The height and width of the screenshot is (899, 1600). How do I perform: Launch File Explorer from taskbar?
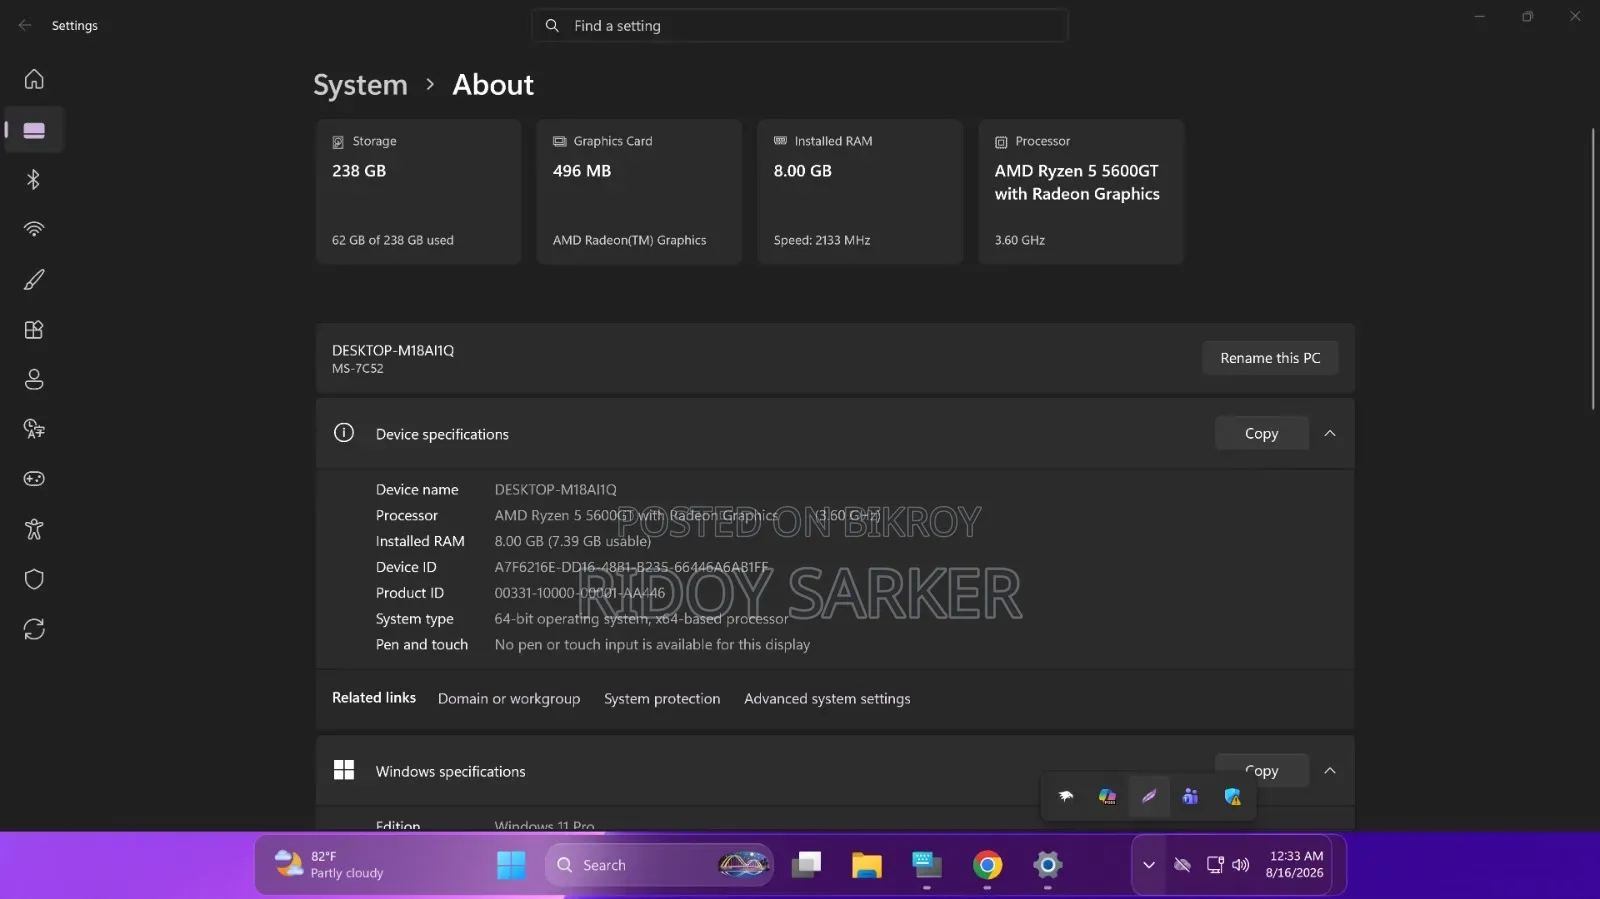point(866,865)
